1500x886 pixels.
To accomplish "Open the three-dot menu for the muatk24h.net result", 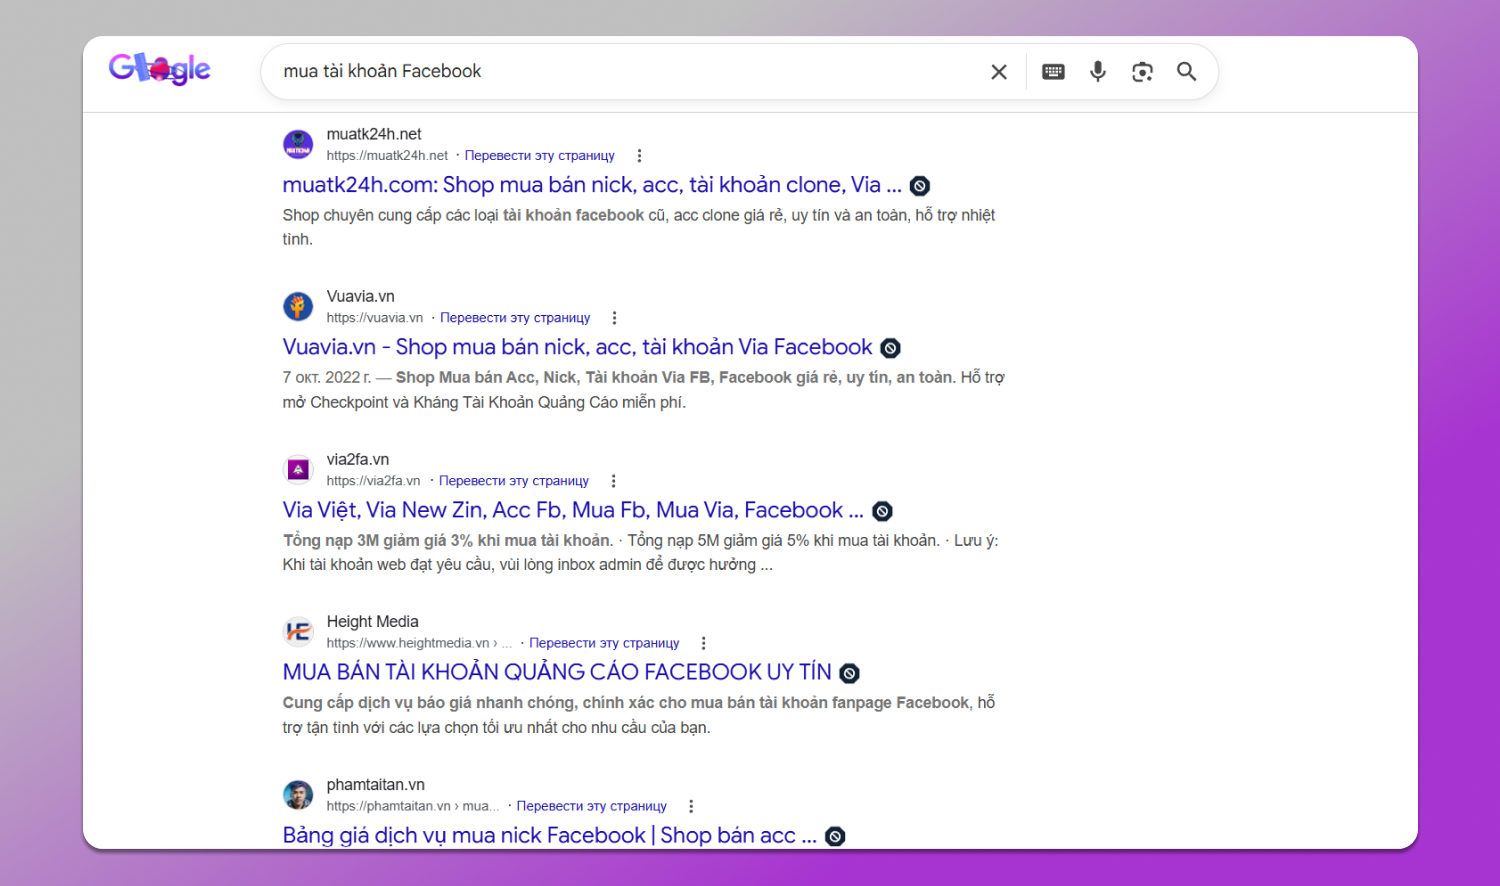I will point(639,155).
